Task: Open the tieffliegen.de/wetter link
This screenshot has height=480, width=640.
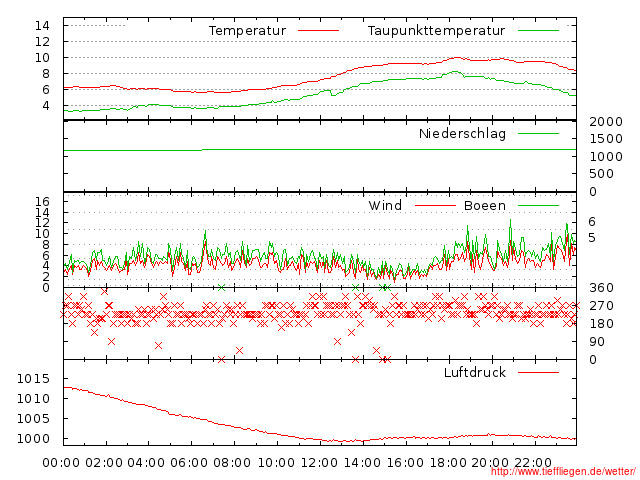Action: [x=563, y=471]
